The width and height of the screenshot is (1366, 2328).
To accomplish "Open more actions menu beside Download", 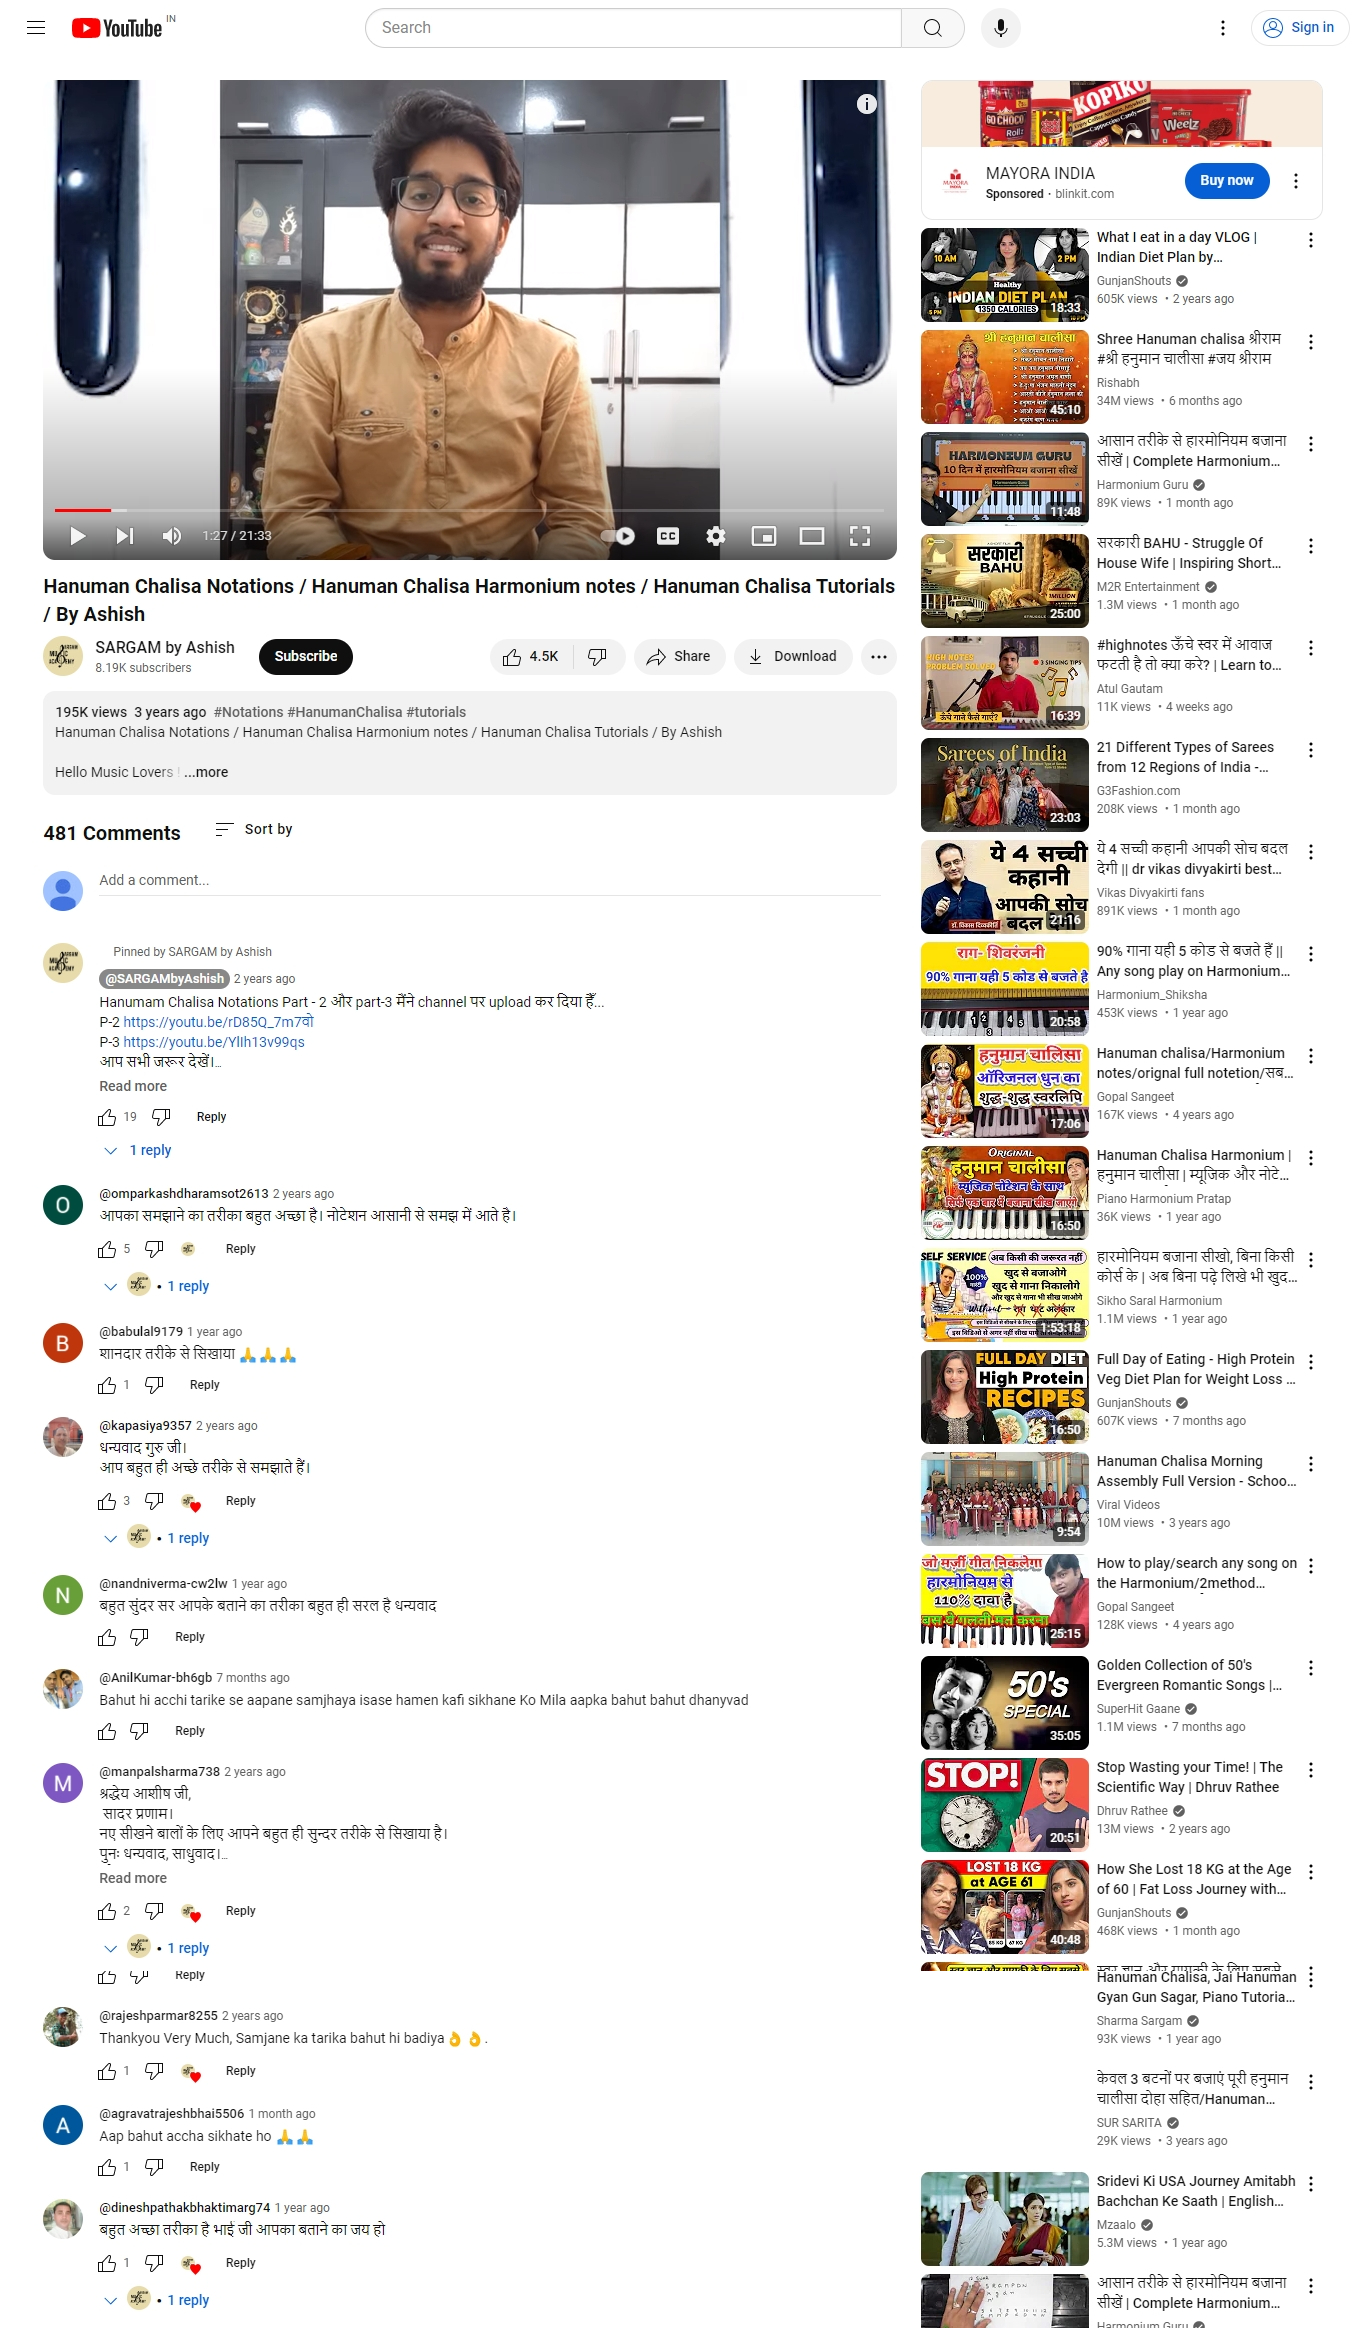I will [879, 657].
